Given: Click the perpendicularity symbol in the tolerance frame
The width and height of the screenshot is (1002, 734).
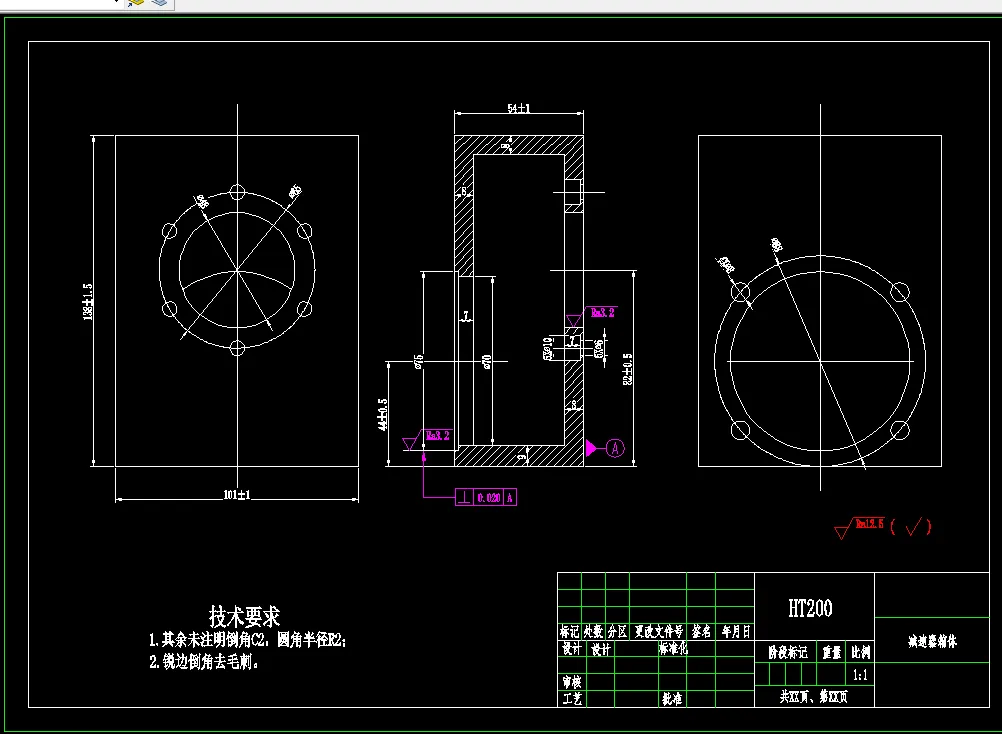Looking at the screenshot, I should pos(465,498).
